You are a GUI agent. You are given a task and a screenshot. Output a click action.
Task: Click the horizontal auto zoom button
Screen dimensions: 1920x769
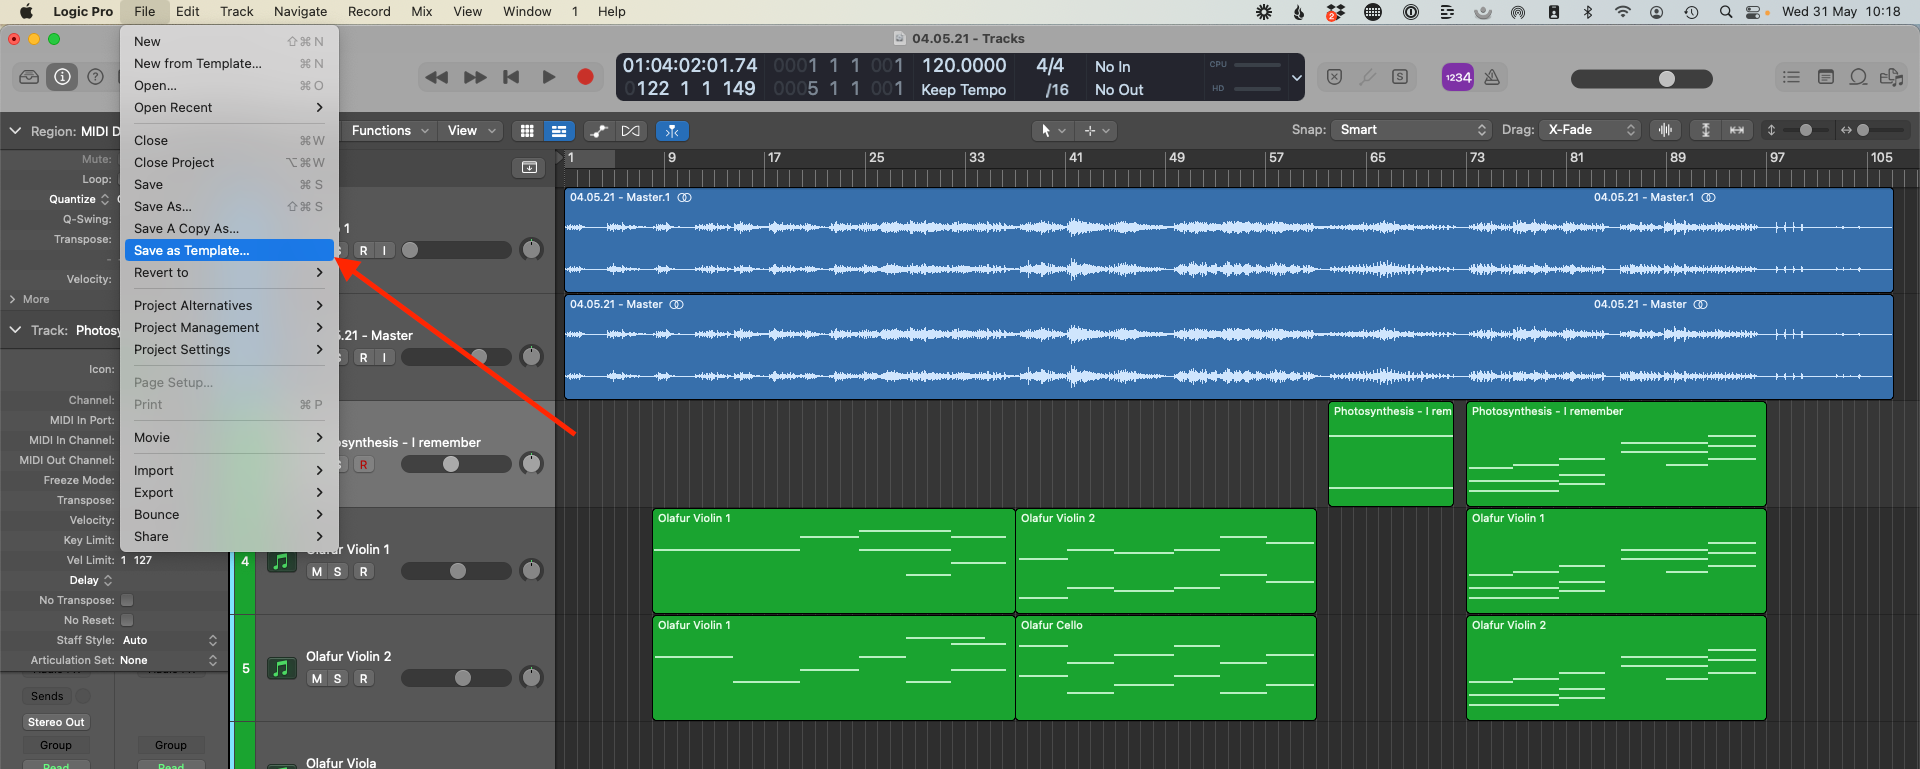[1737, 130]
